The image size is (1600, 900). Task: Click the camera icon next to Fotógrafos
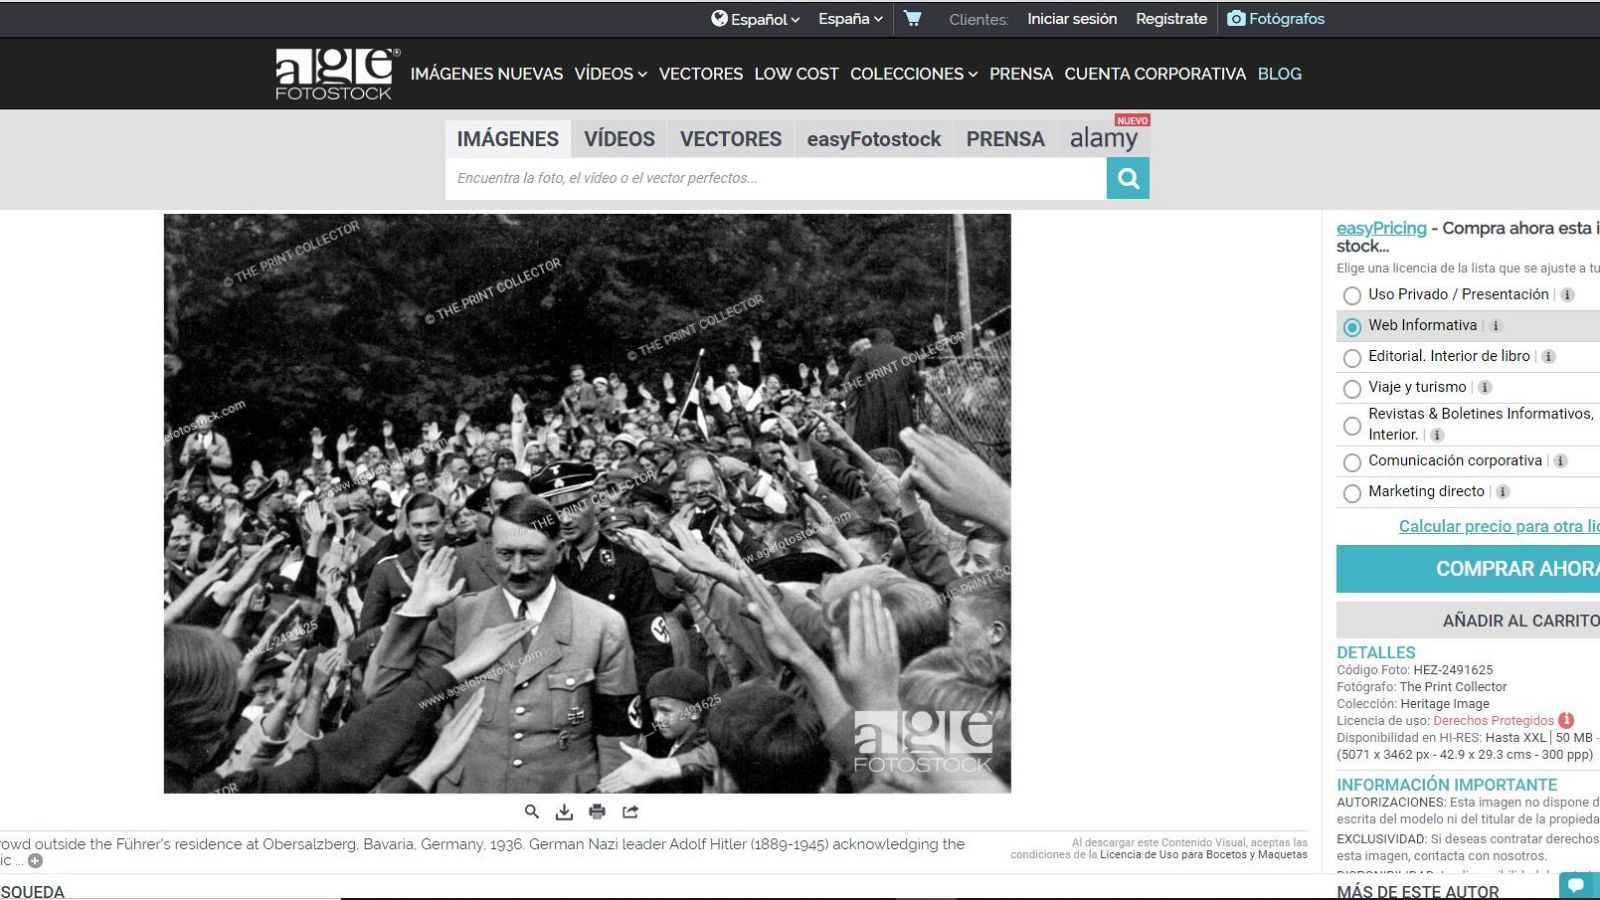click(1237, 18)
